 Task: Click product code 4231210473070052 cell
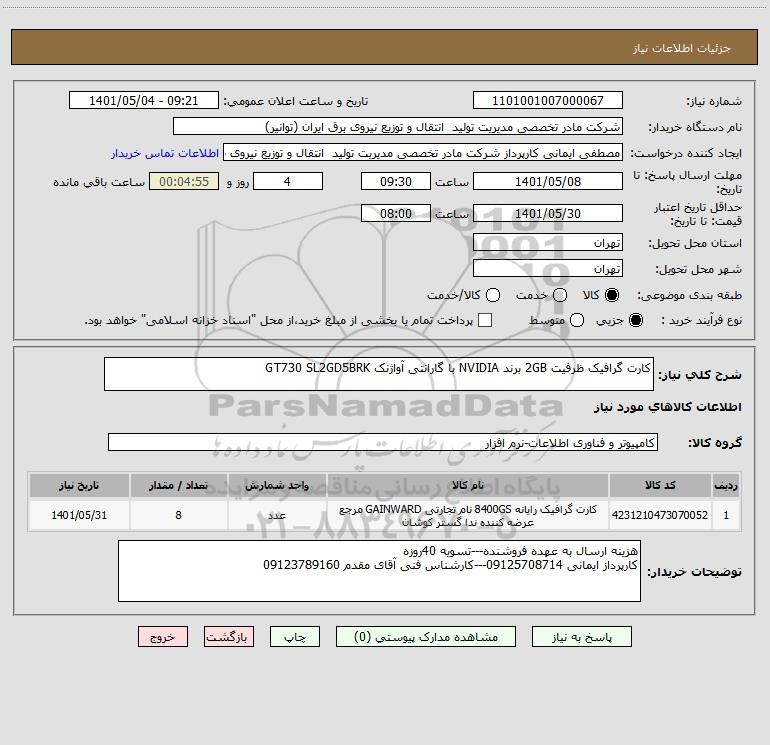click(660, 515)
